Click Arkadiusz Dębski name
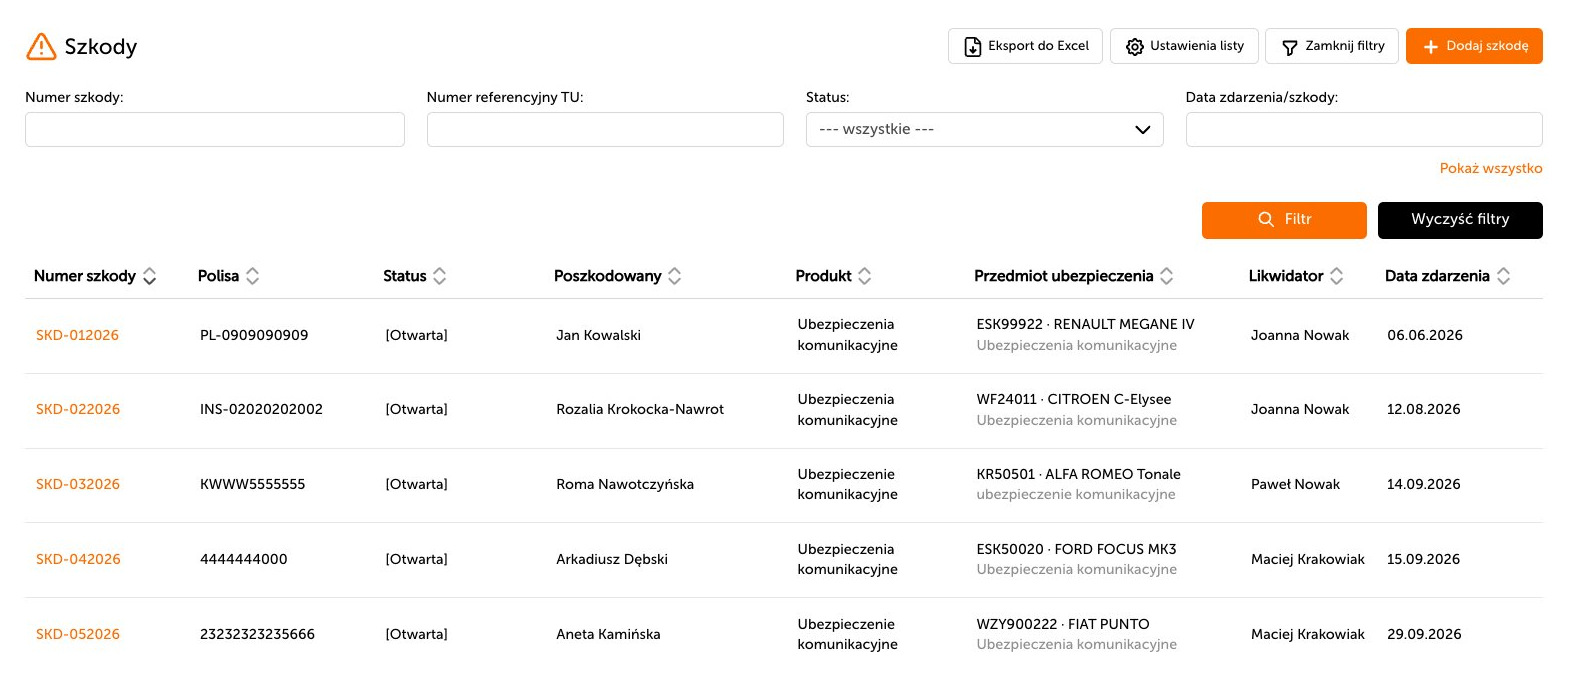1576x686 pixels. coord(612,559)
